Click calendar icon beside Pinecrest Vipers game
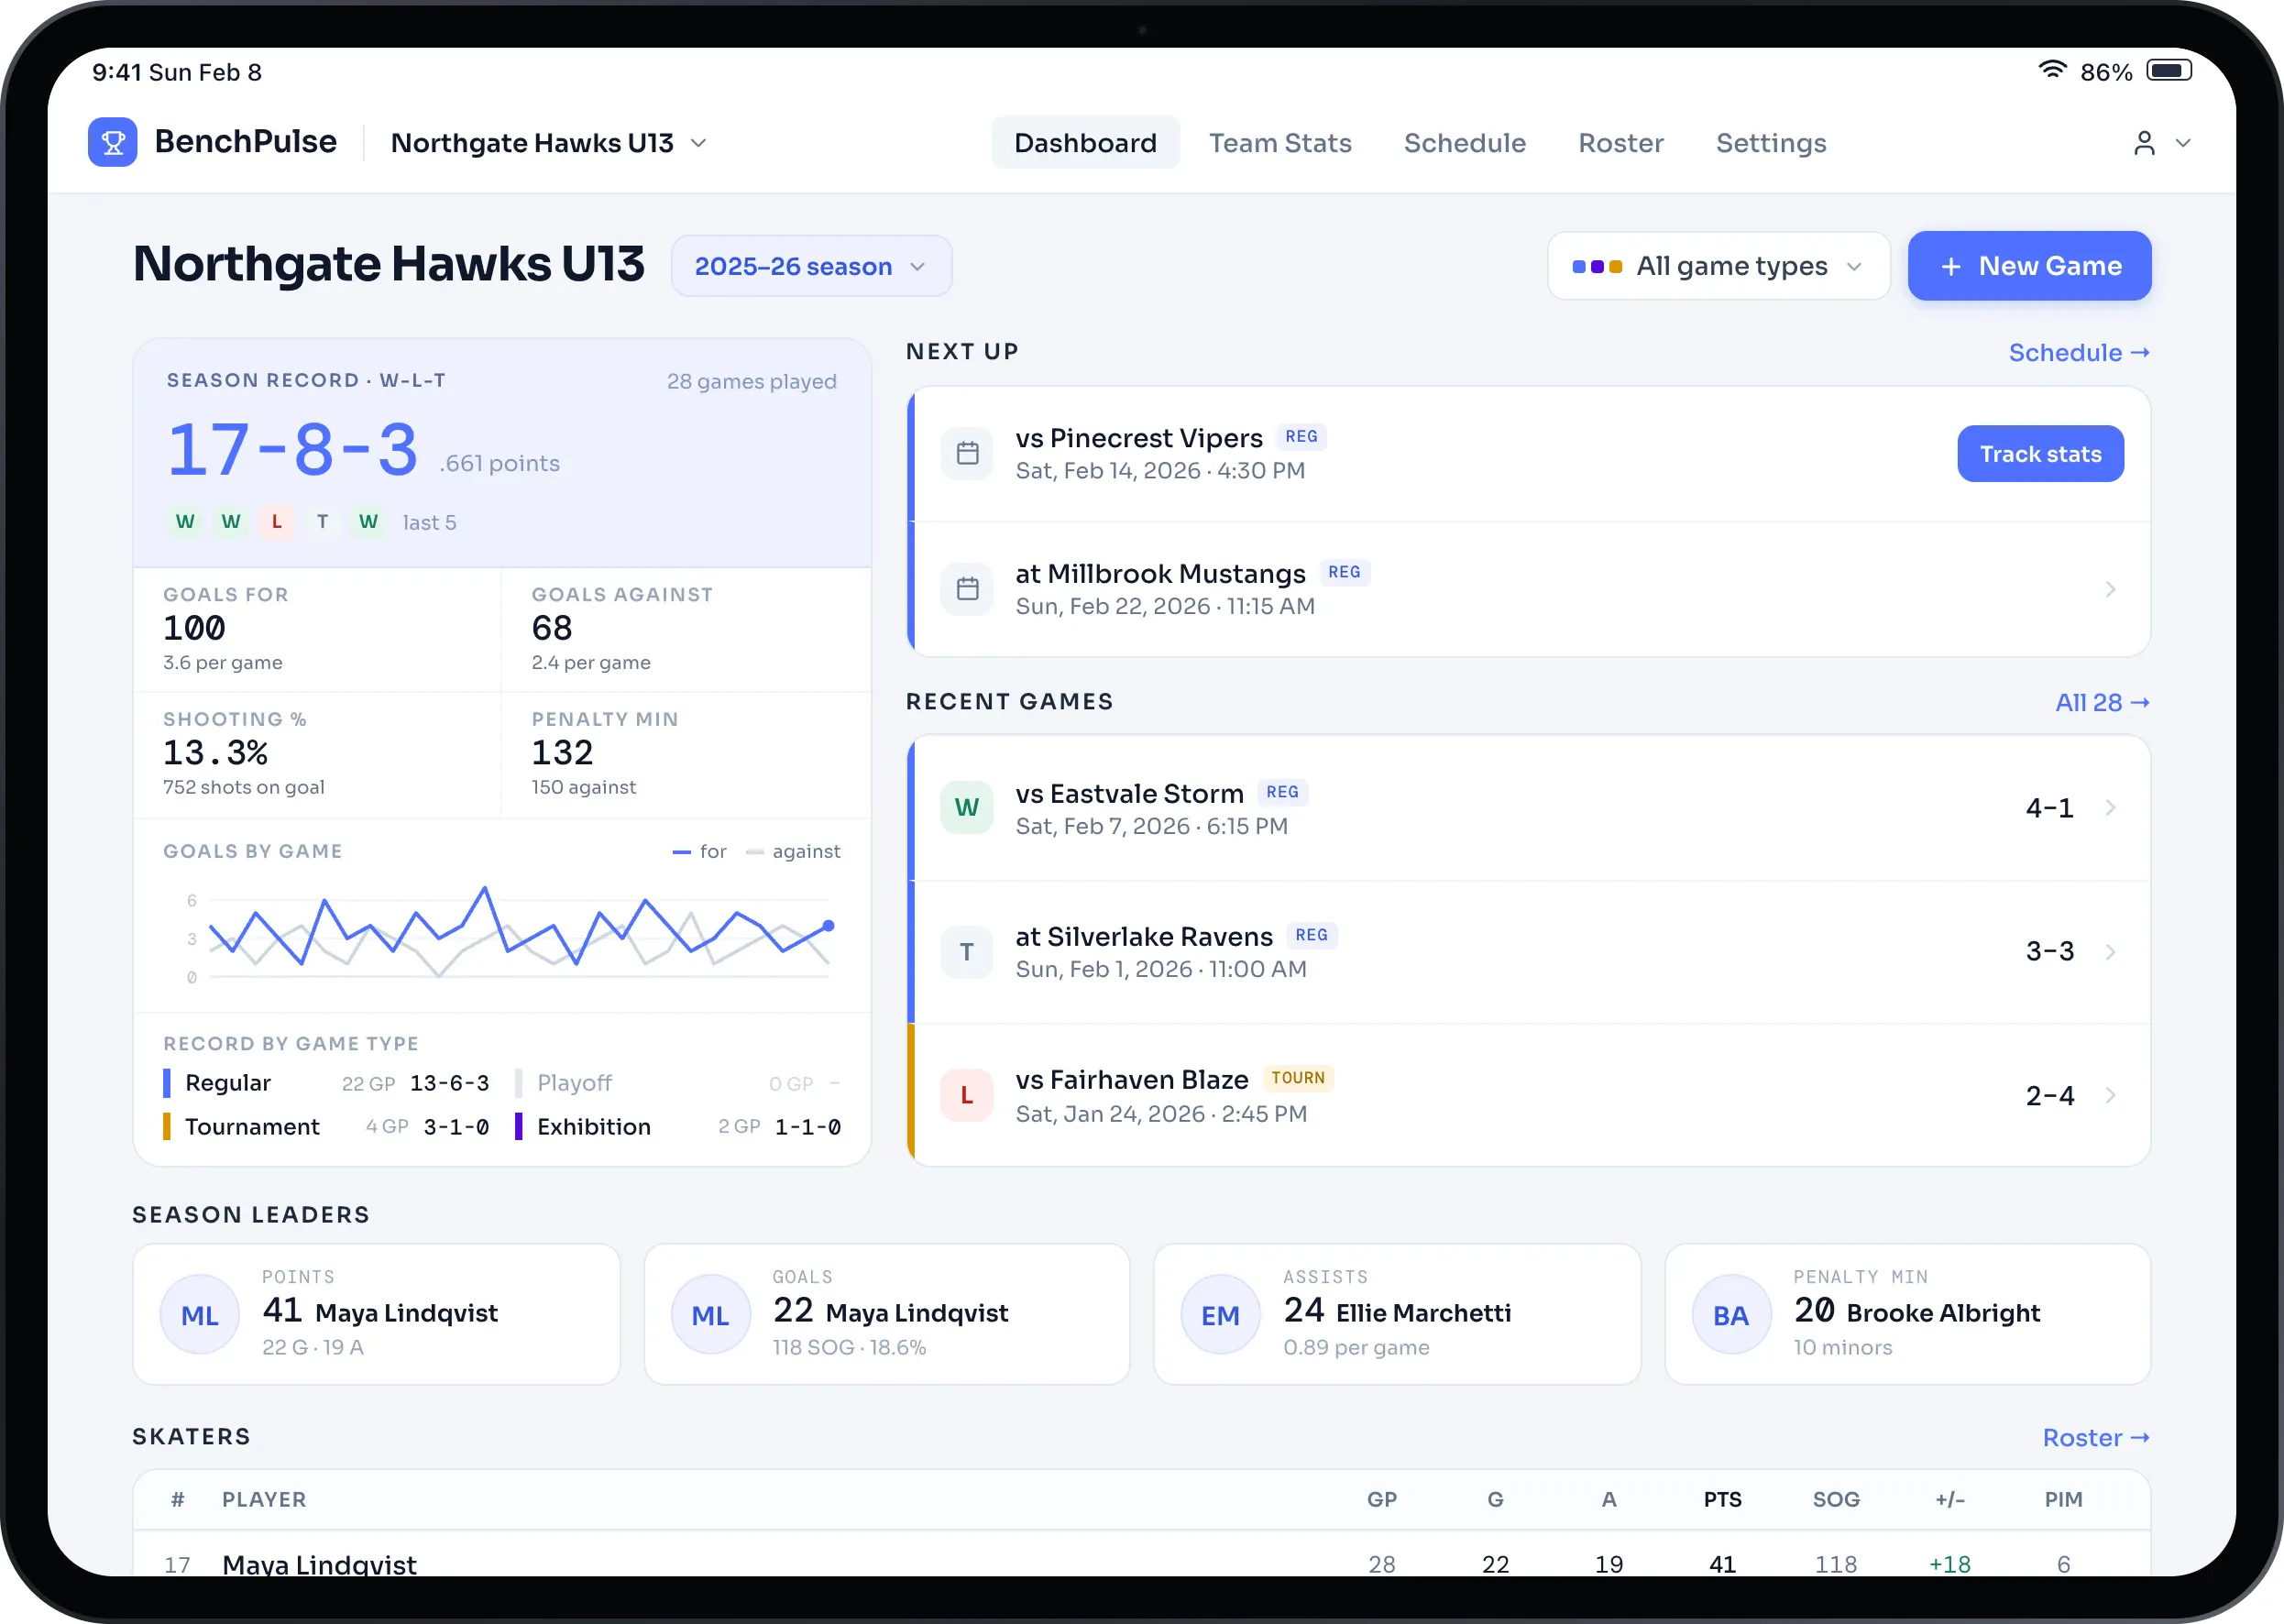This screenshot has width=2284, height=1624. click(x=967, y=453)
